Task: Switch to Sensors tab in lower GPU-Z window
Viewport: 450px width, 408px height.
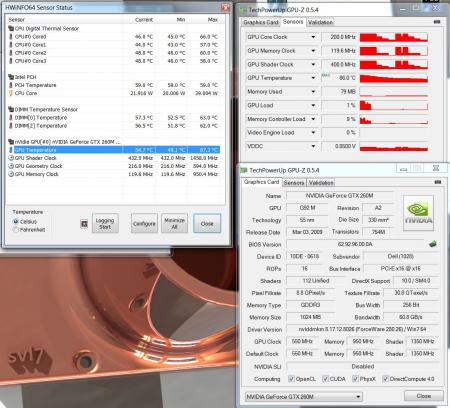Action: point(294,183)
